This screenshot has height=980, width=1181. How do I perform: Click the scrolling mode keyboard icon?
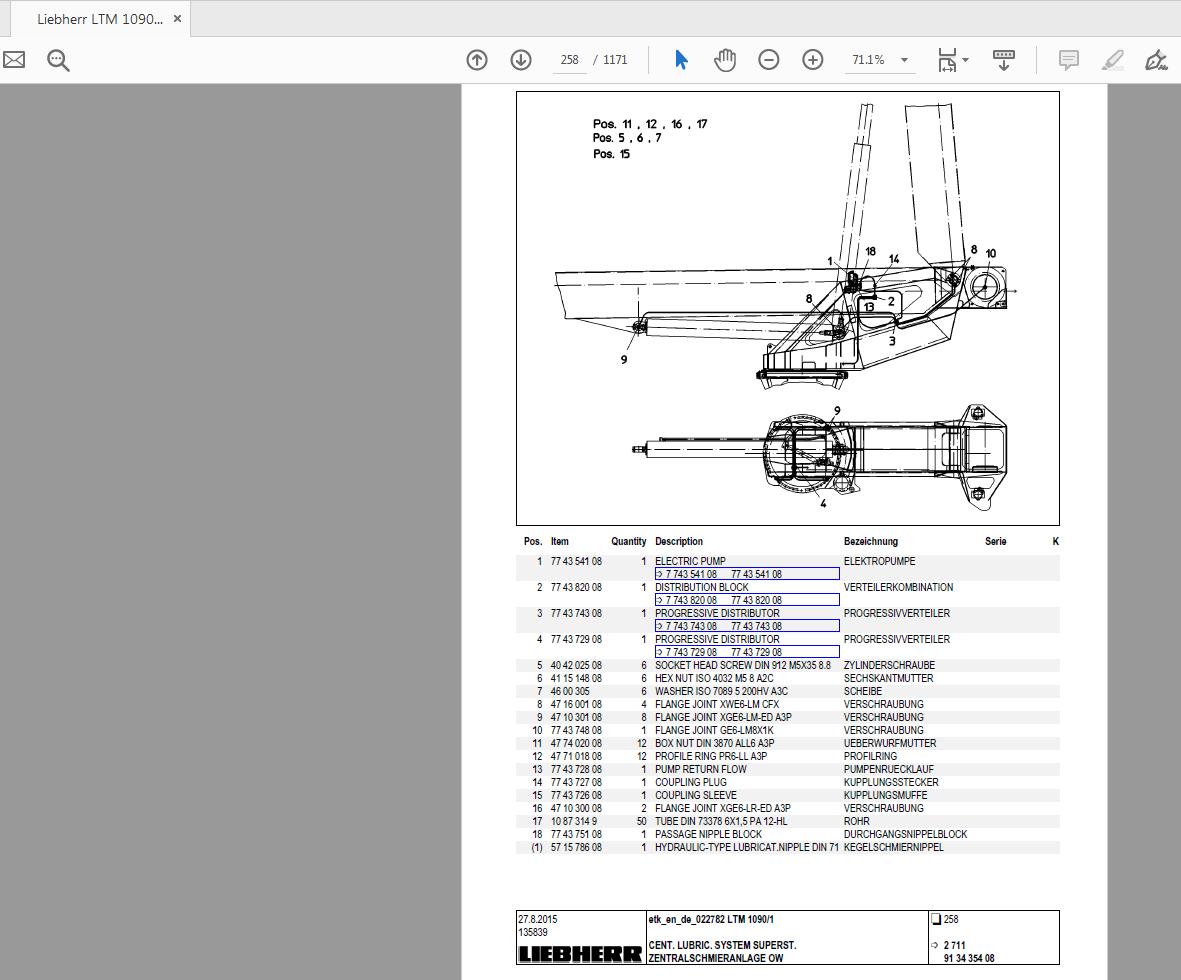(x=1004, y=60)
